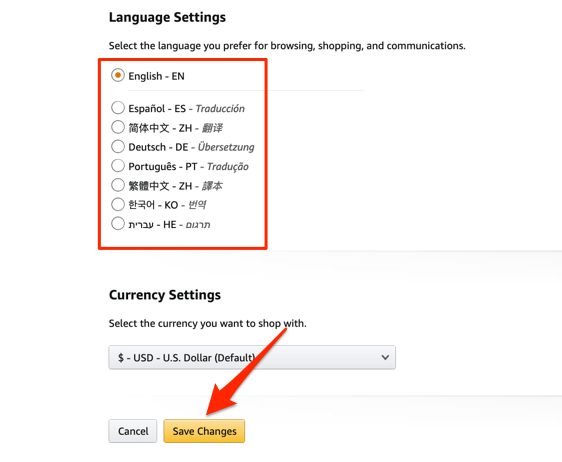The height and width of the screenshot is (462, 562).
Task: Pick the Hebrew - HE radio button
Action: point(118,223)
